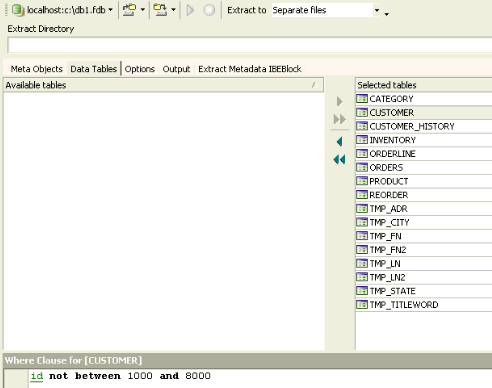Switch to the Data Tables tab
Image resolution: width=492 pixels, height=388 pixels.
click(94, 69)
